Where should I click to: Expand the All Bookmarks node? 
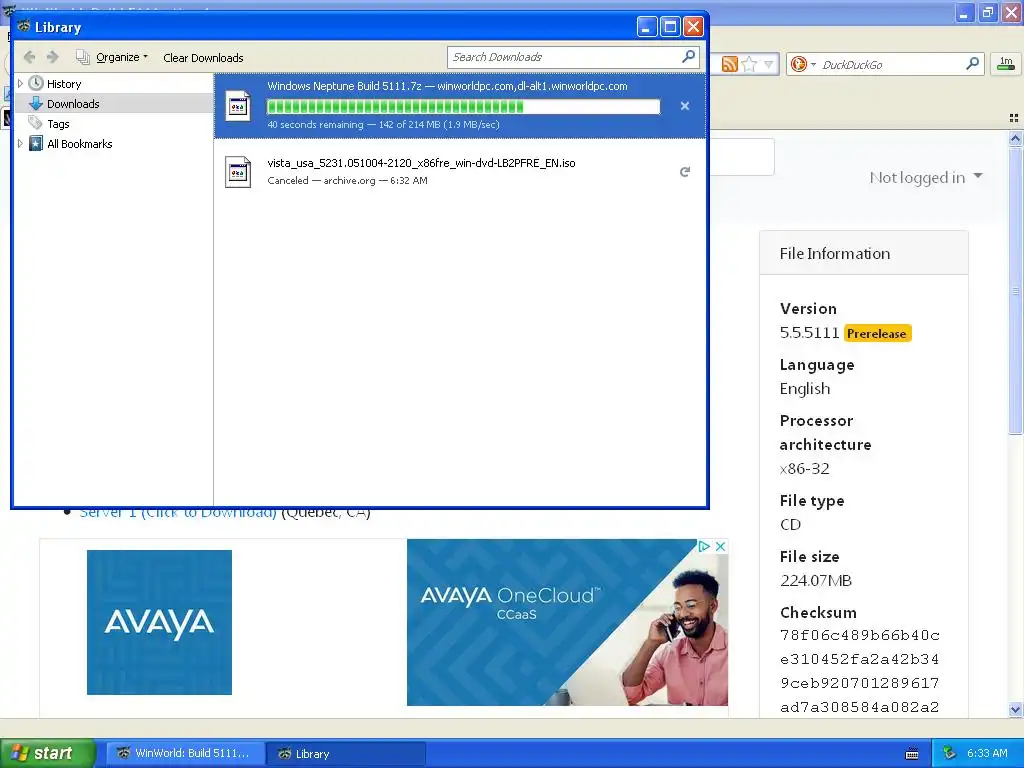tap(20, 144)
